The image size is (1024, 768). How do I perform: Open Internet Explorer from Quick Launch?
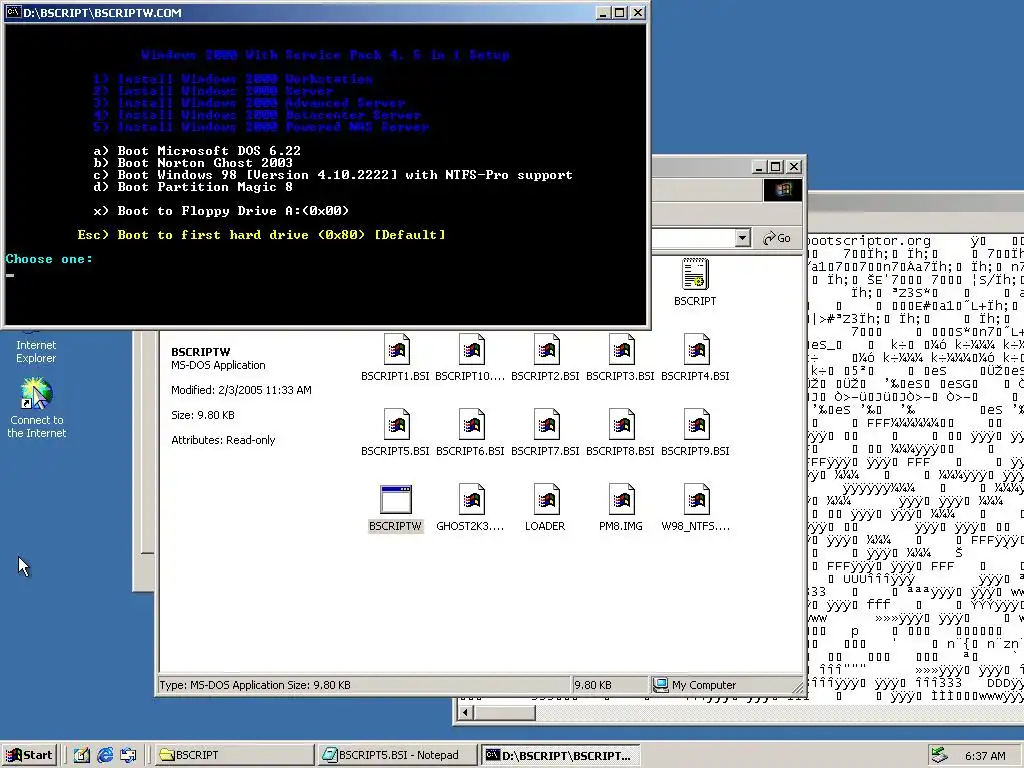pyautogui.click(x=104, y=755)
